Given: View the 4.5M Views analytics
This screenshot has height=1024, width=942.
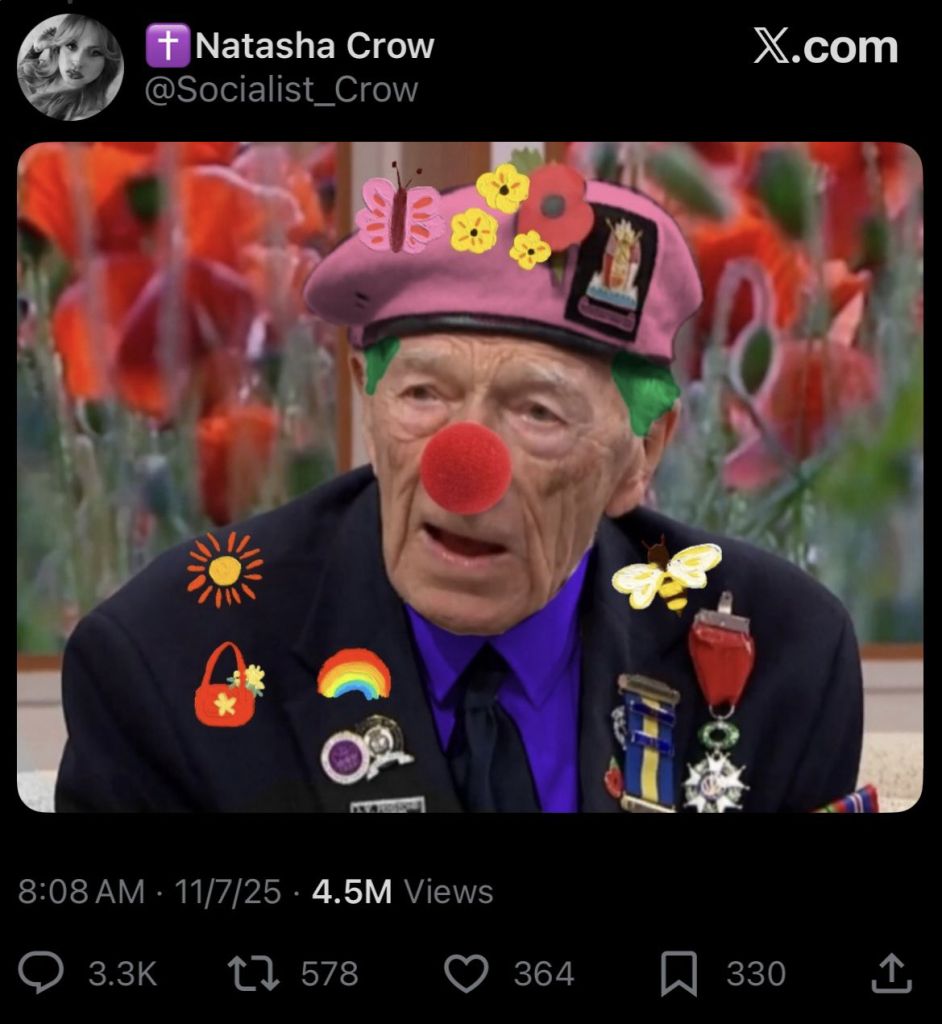Looking at the screenshot, I should [402, 891].
